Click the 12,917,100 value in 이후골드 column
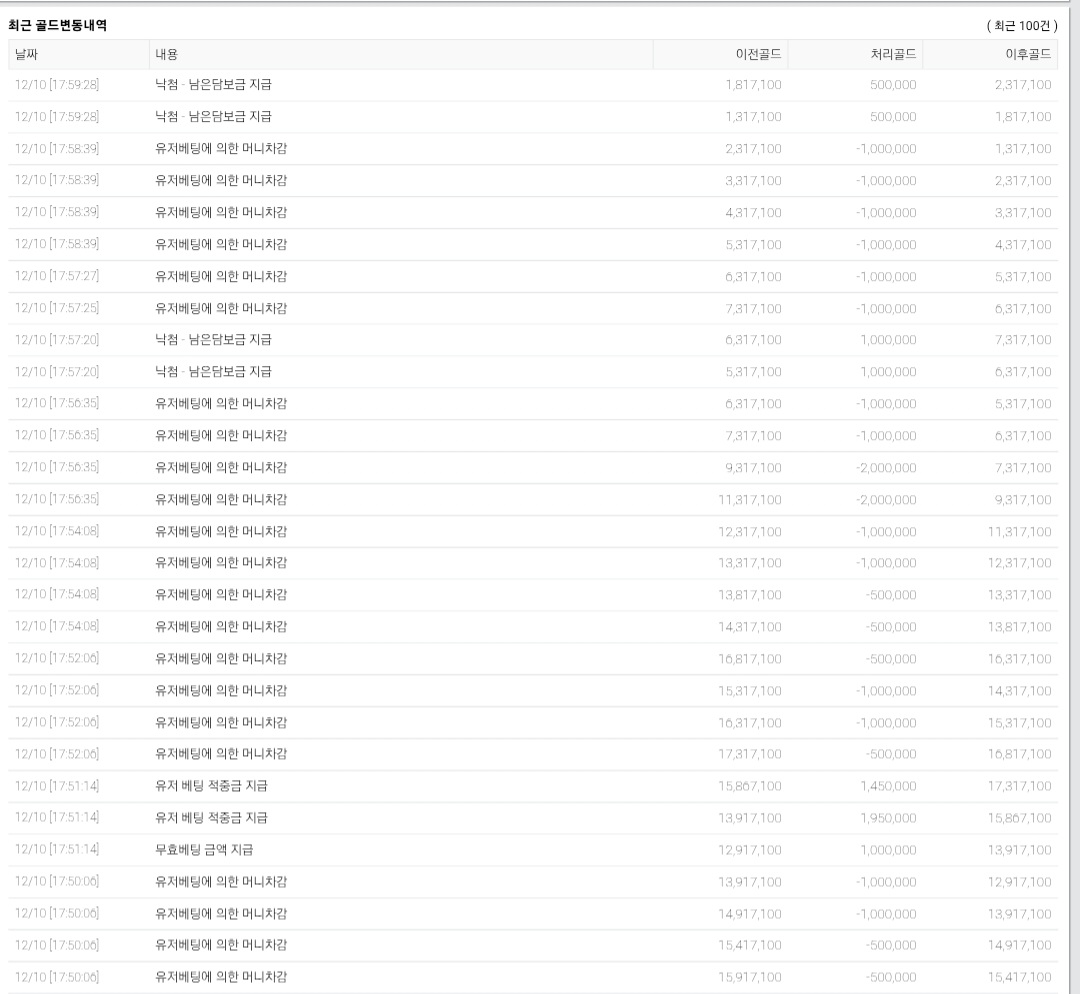This screenshot has width=1080, height=994. point(1020,882)
